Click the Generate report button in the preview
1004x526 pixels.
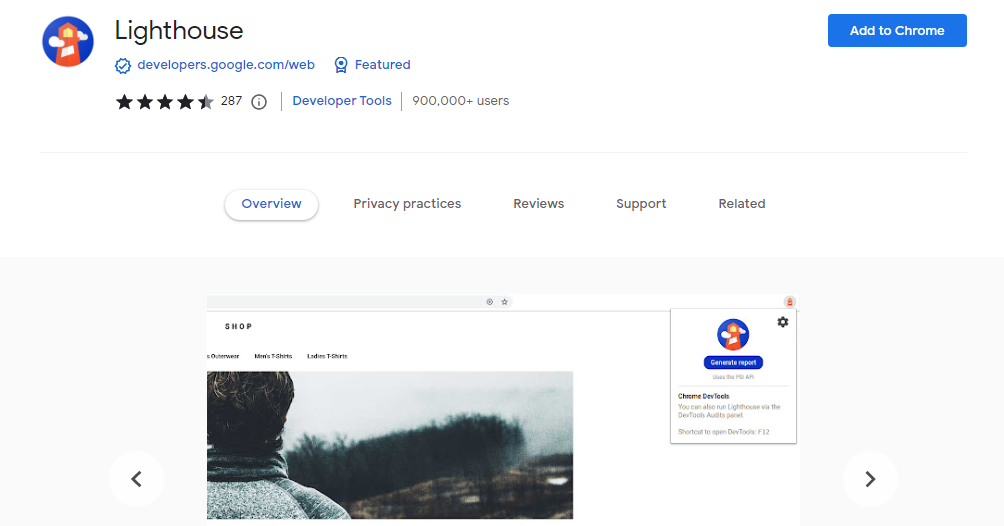(733, 362)
